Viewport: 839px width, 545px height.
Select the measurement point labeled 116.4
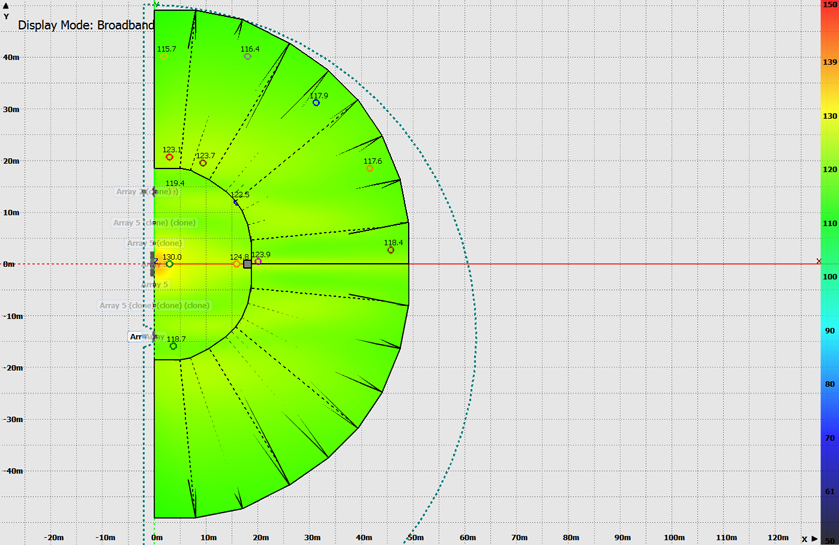point(248,56)
